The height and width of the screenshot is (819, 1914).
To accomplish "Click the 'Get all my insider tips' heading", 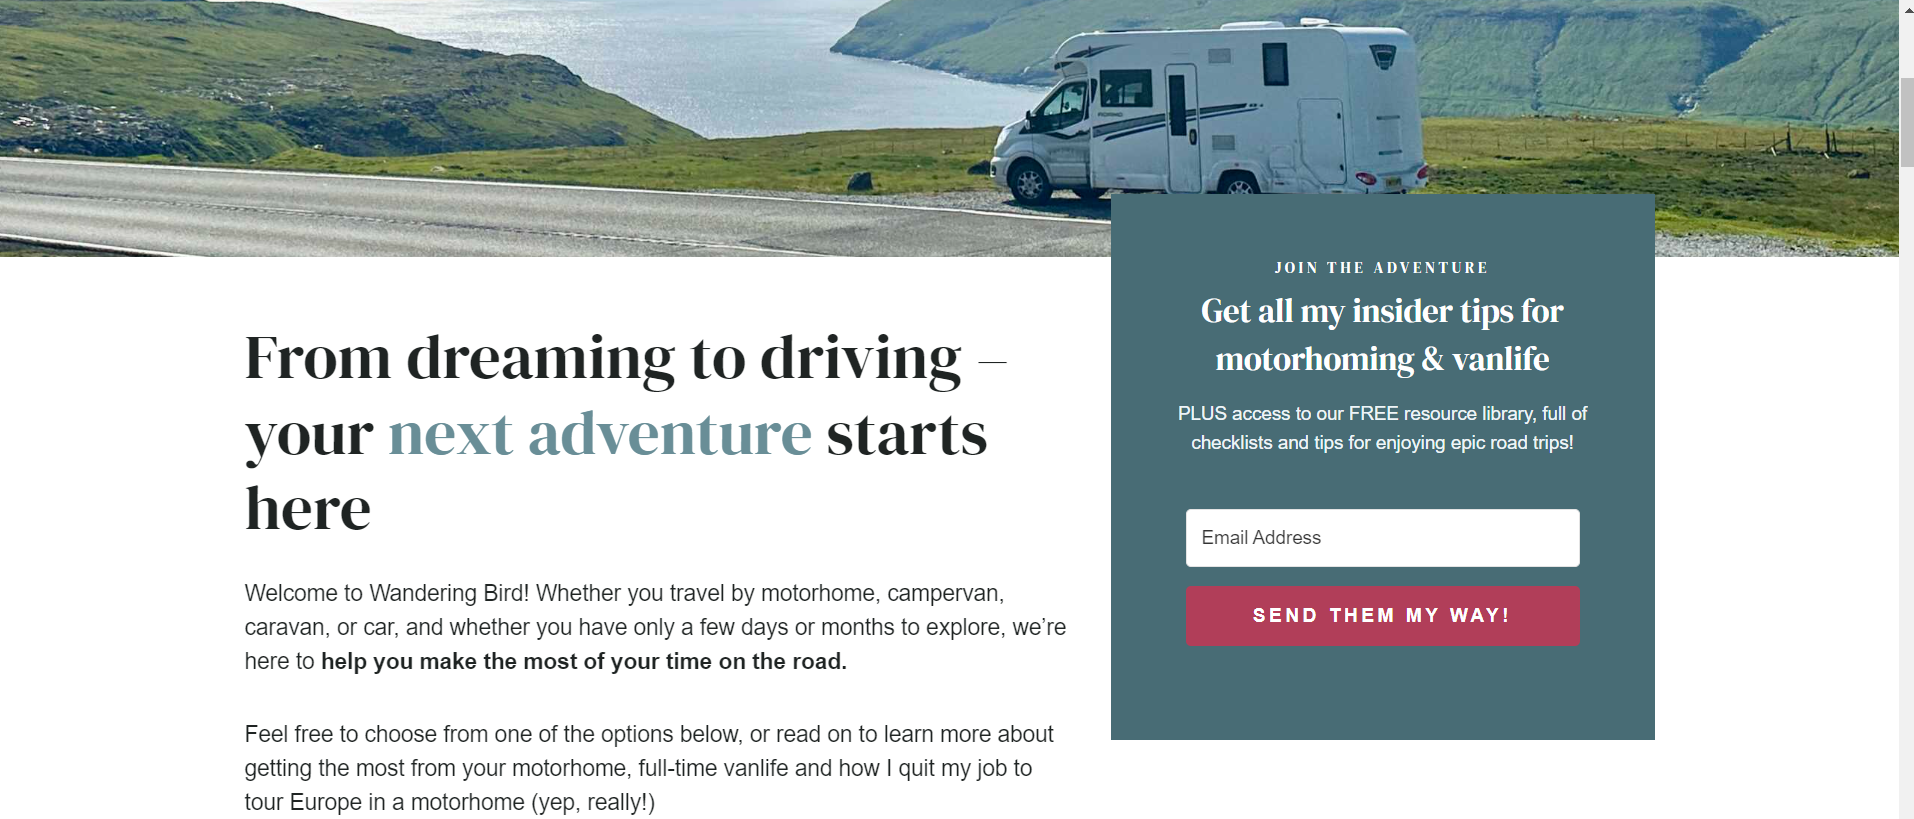I will [1382, 335].
